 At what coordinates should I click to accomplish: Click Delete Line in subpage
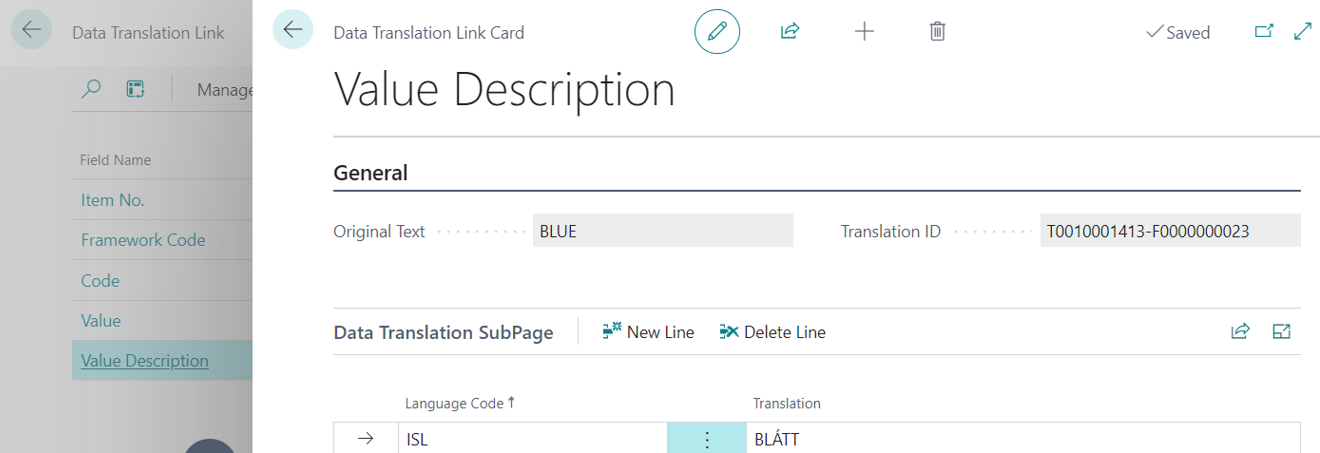pos(772,332)
